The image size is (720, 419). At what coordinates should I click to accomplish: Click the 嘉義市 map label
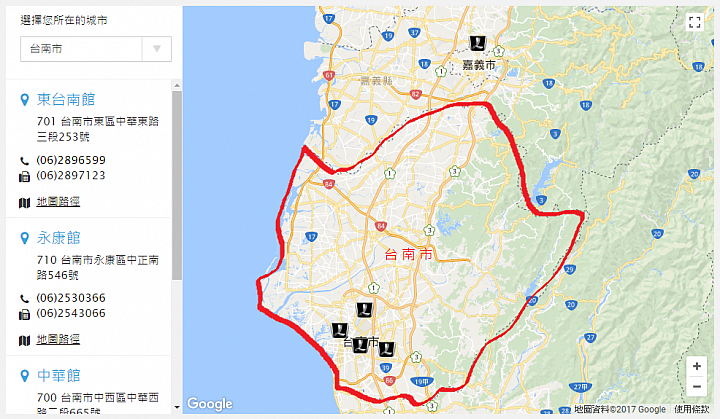[x=479, y=65]
